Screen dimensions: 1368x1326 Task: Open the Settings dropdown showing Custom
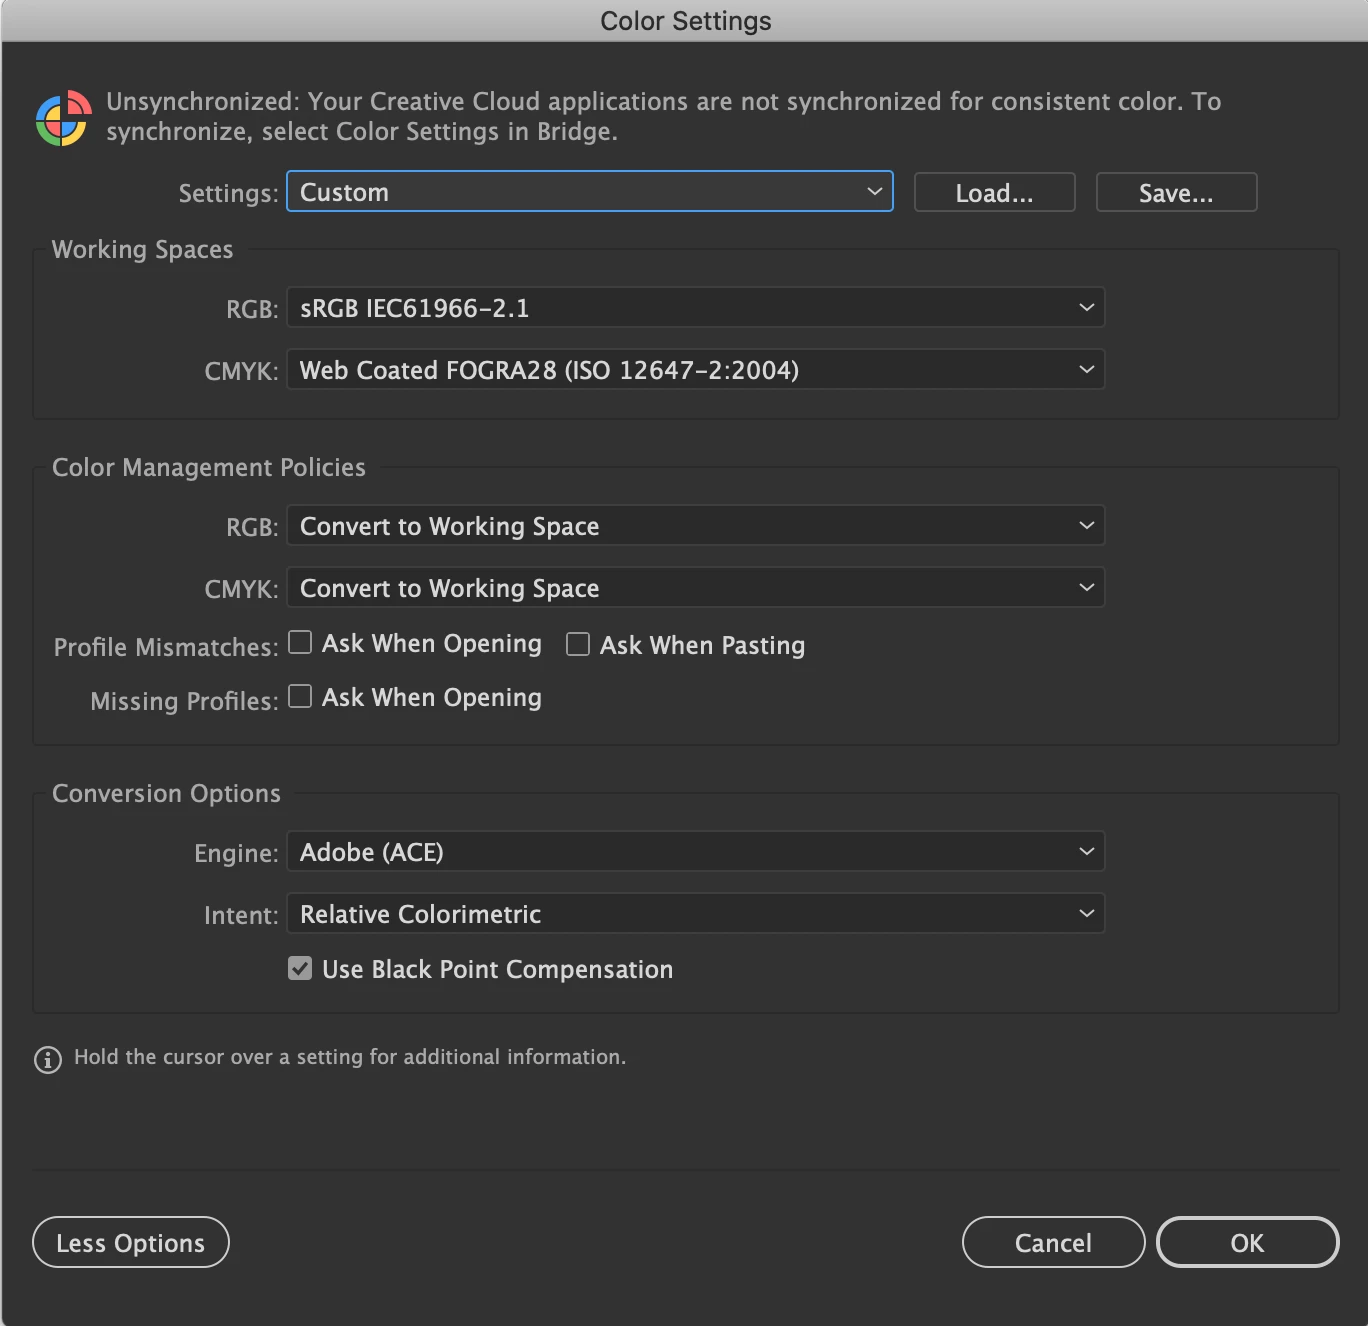pos(590,191)
